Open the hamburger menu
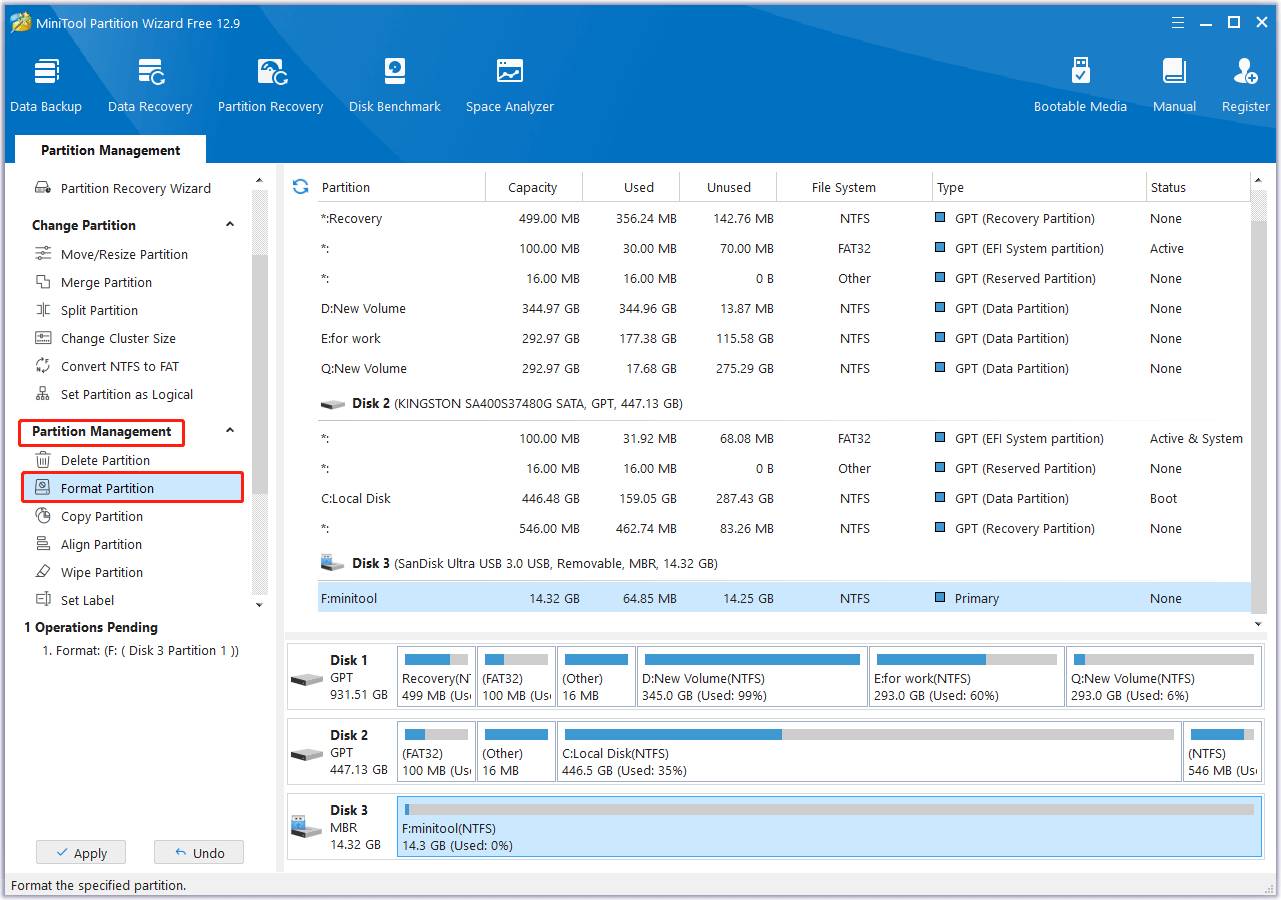This screenshot has width=1281, height=900. pyautogui.click(x=1177, y=22)
